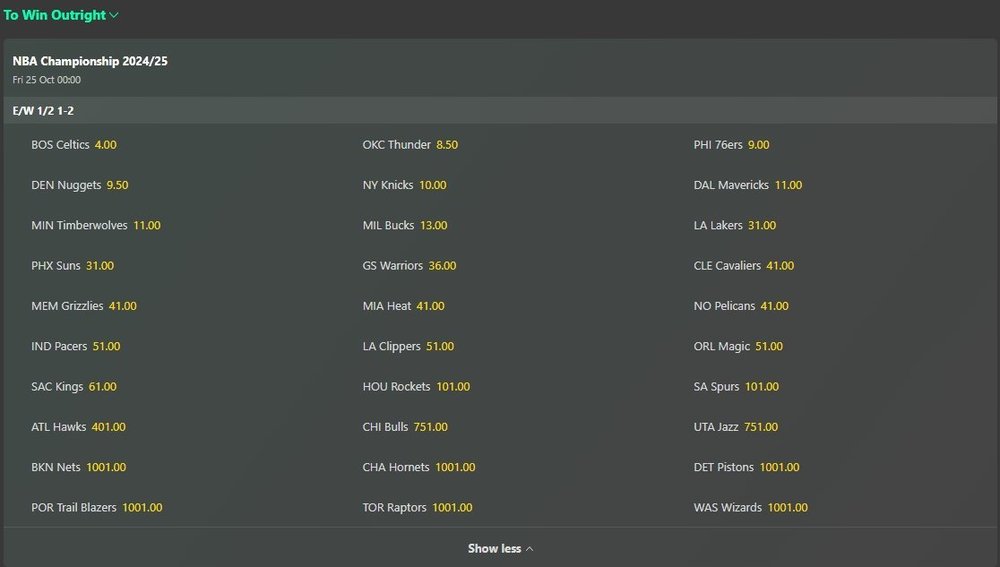Collapse the list with Show less

pyautogui.click(x=500, y=549)
